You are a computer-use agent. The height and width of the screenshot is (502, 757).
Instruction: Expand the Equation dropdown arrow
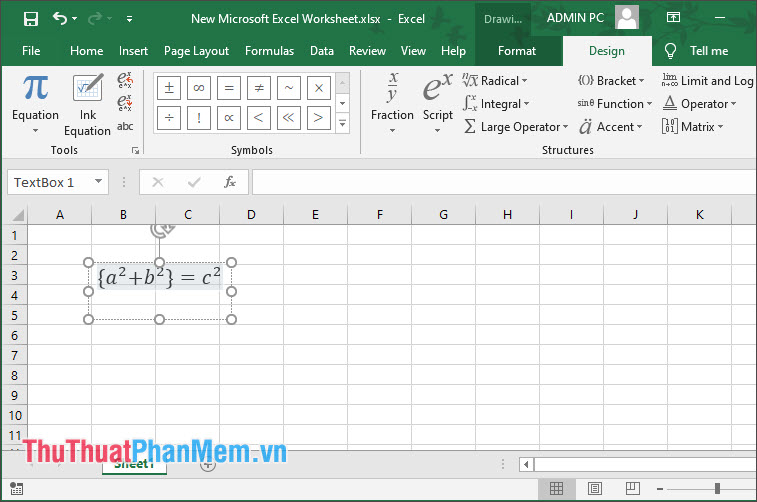coord(35,131)
